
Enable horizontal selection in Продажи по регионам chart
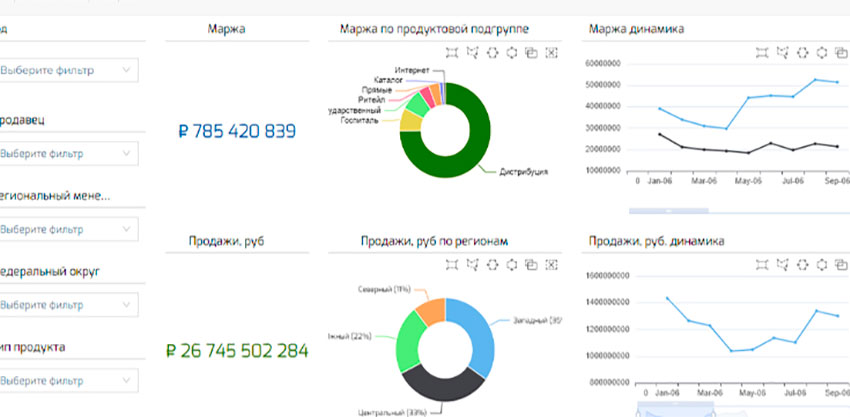493,264
